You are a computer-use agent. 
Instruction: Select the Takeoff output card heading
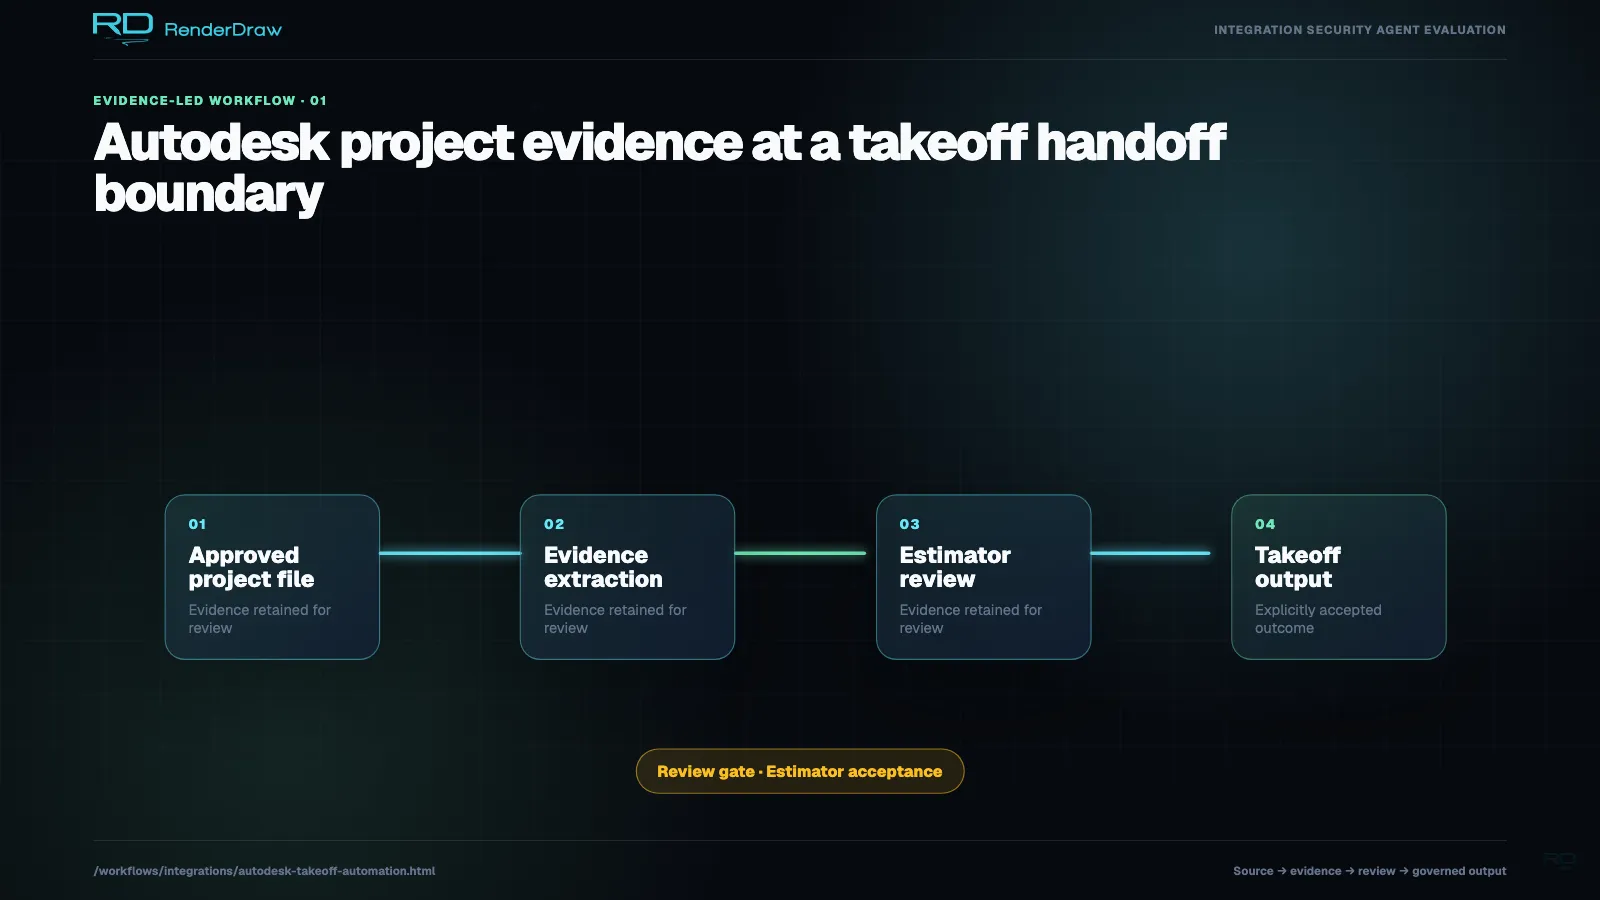click(x=1298, y=567)
